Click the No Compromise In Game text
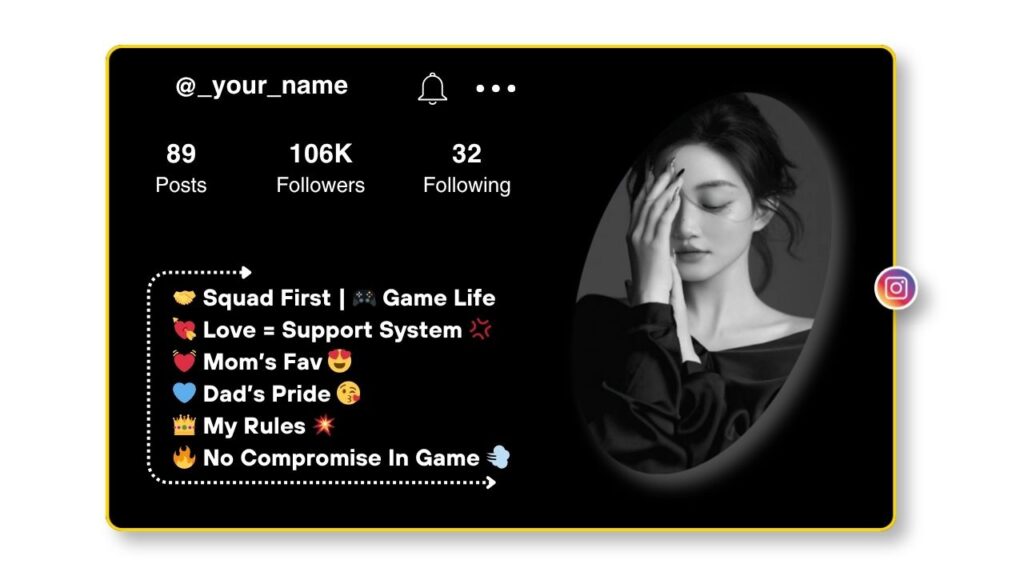Screen dimensions: 1024x576 pyautogui.click(x=341, y=458)
